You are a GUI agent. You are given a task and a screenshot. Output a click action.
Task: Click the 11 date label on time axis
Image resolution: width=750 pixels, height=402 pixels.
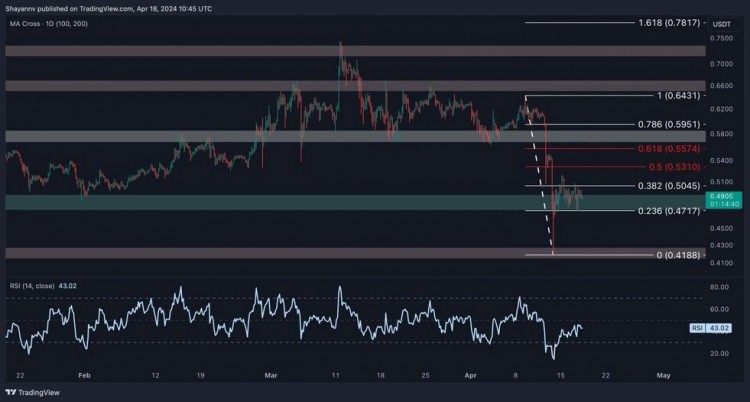click(335, 376)
